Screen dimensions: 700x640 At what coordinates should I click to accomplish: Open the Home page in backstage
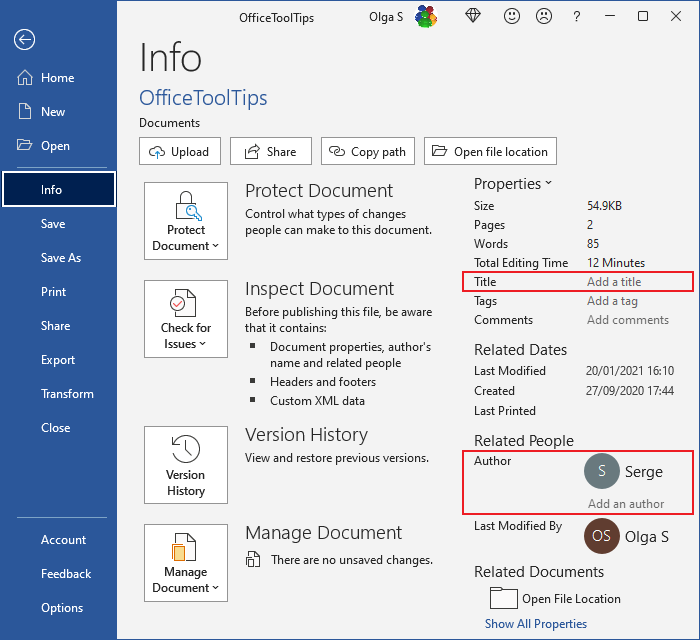pyautogui.click(x=58, y=78)
